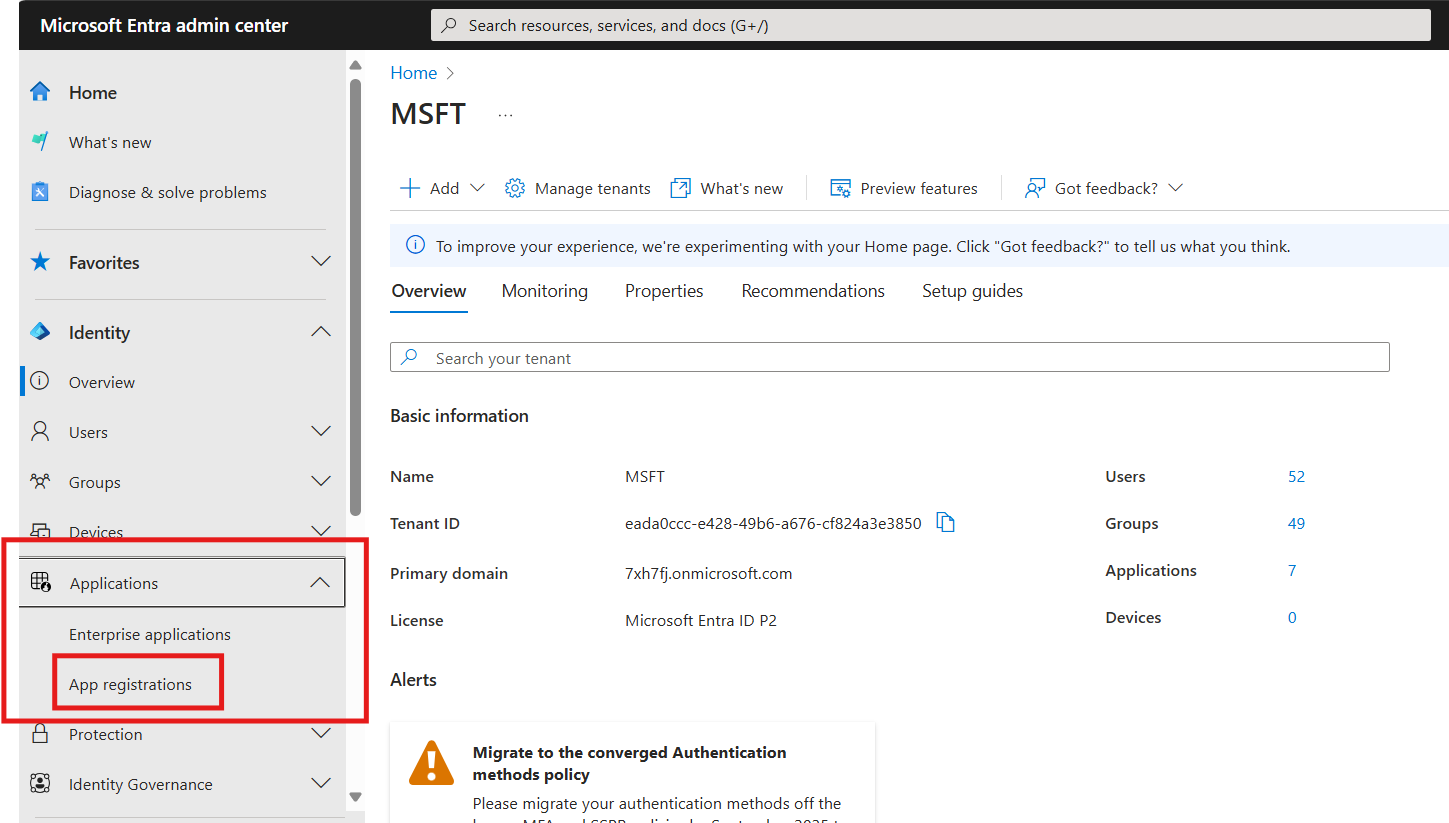1449x823 pixels.
Task: Click the plus icon beside Add
Action: click(410, 188)
